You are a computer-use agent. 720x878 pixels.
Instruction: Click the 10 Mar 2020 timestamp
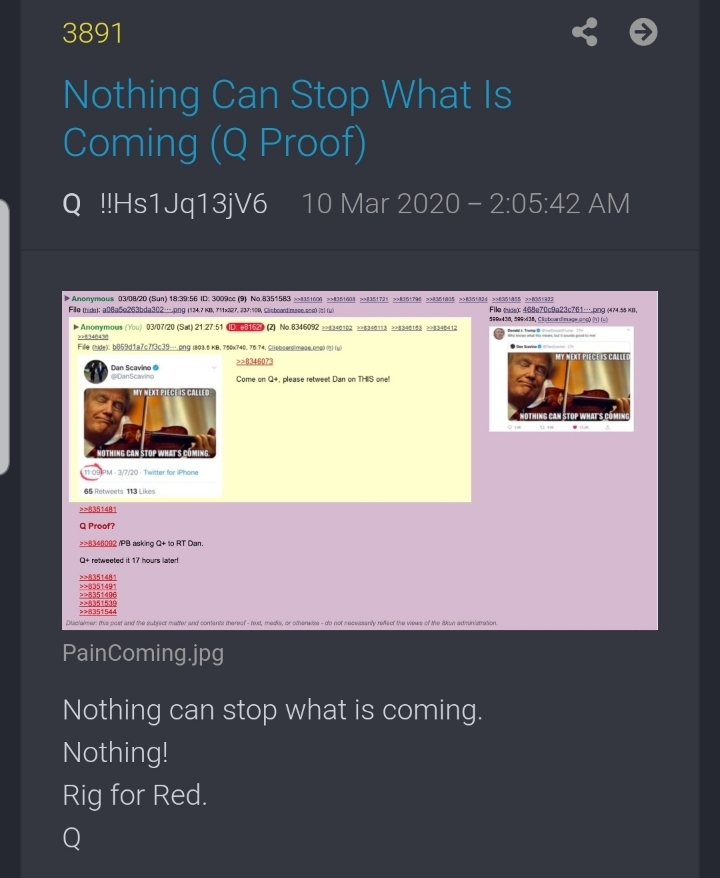click(x=466, y=203)
